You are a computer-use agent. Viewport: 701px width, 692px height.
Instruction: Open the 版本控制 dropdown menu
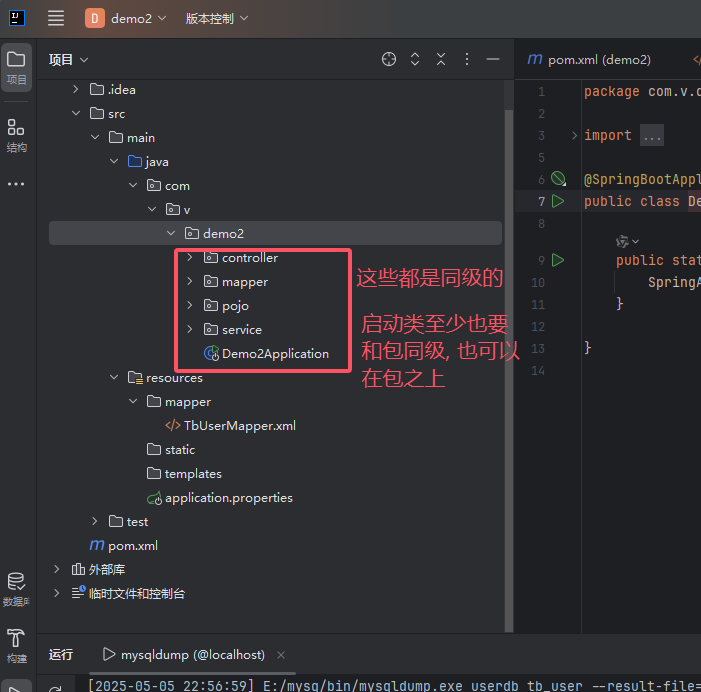[x=217, y=18]
